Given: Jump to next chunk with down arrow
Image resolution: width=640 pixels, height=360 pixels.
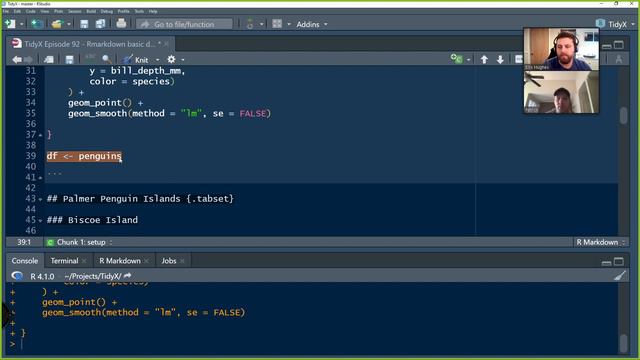Looking at the screenshot, I should [500, 60].
